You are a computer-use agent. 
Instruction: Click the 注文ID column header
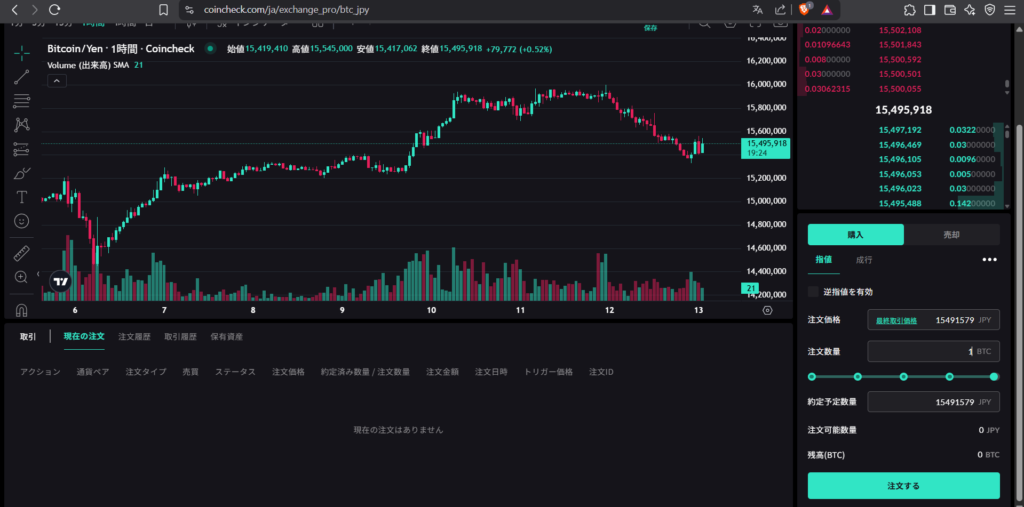click(601, 372)
